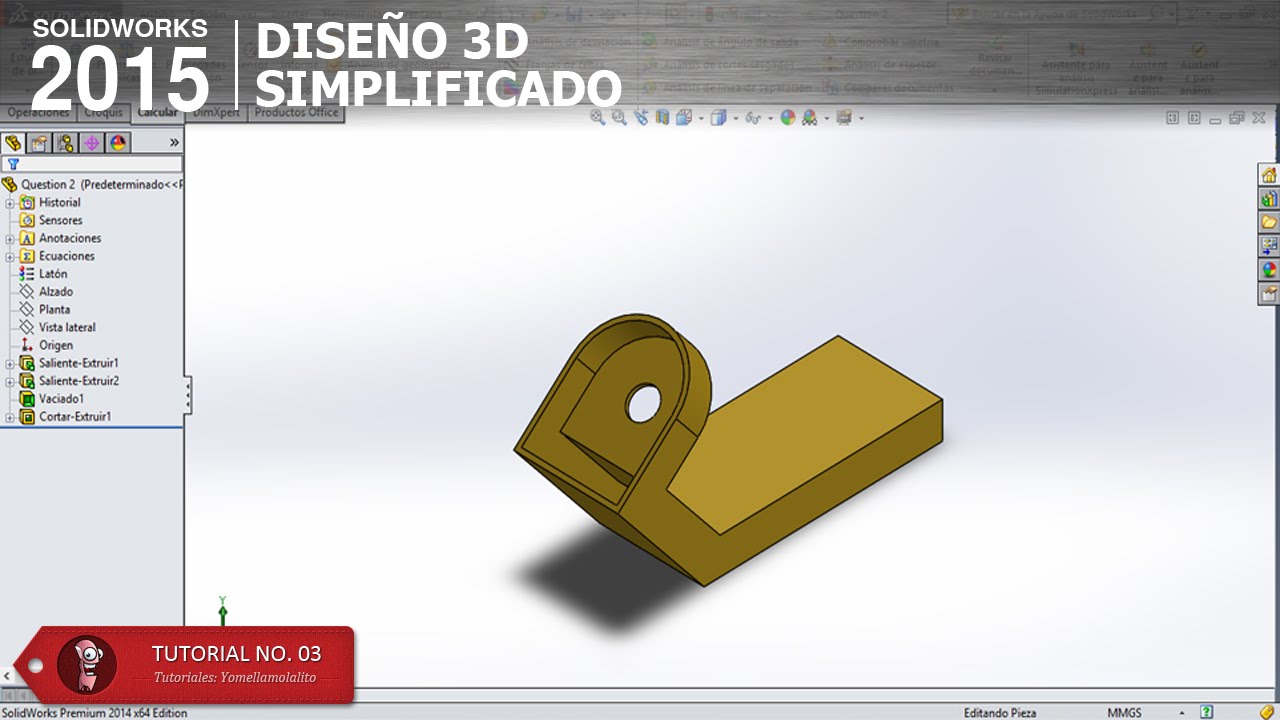Open the Display Style dropdown arrow
Viewport: 1280px width, 720px height.
click(735, 118)
